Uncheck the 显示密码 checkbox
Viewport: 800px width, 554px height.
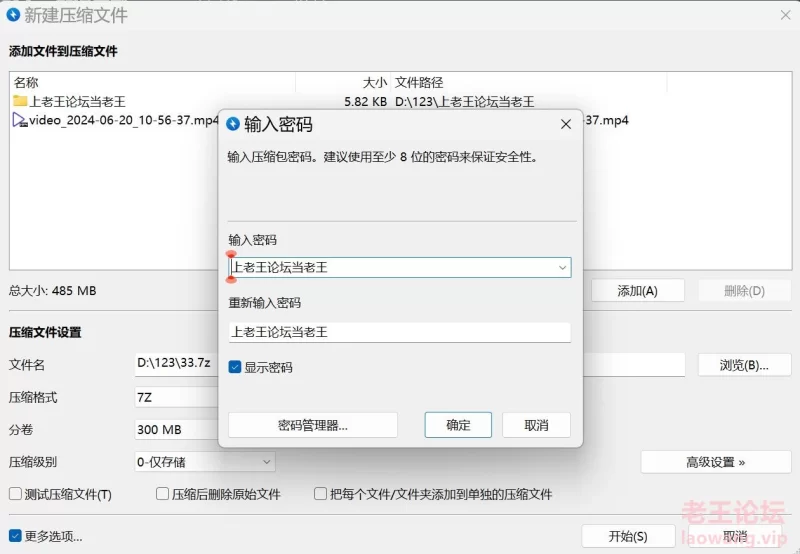point(235,367)
